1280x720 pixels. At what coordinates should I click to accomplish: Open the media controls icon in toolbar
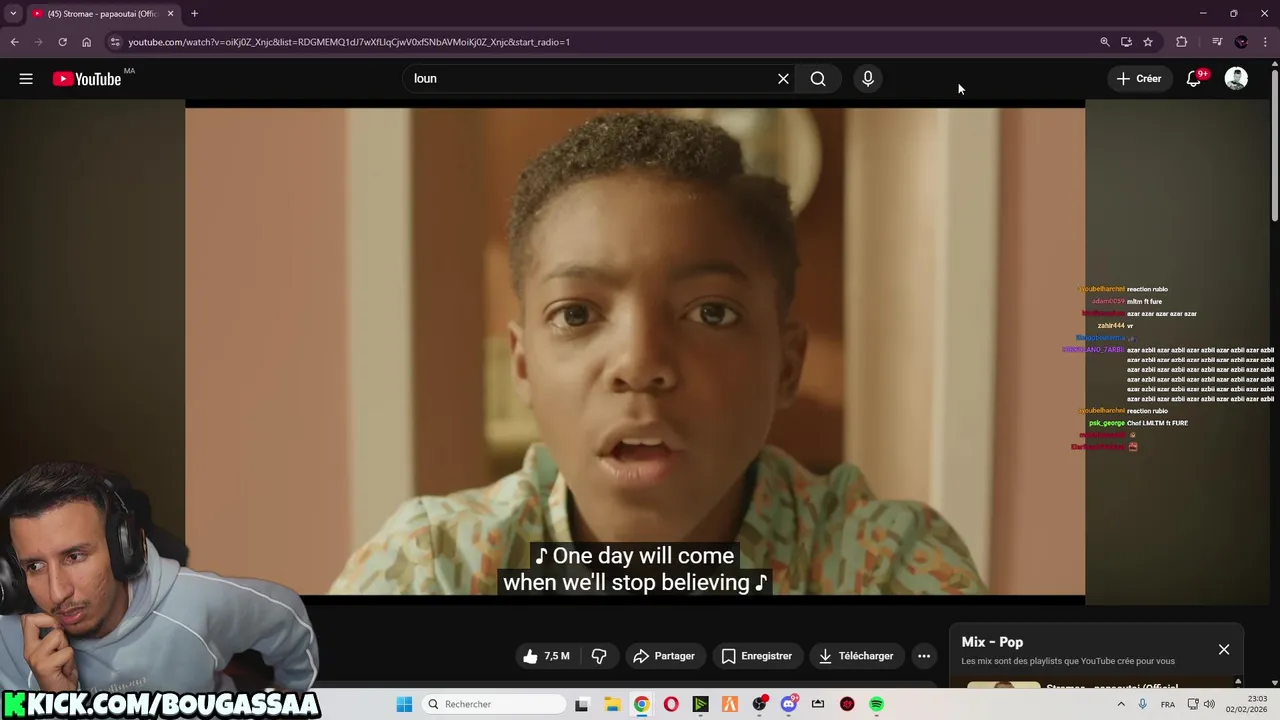click(1217, 42)
